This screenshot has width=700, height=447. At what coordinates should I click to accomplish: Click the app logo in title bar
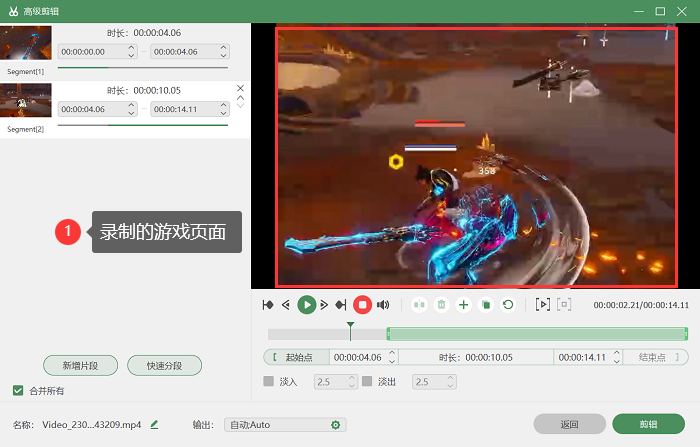pyautogui.click(x=13, y=11)
